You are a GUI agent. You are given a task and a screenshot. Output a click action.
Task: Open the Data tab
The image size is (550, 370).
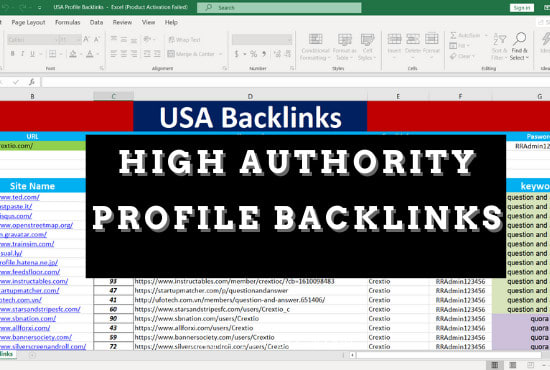[96, 22]
